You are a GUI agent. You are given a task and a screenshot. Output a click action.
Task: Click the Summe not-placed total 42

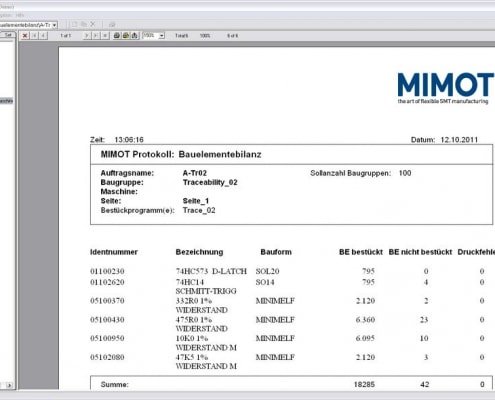click(425, 385)
